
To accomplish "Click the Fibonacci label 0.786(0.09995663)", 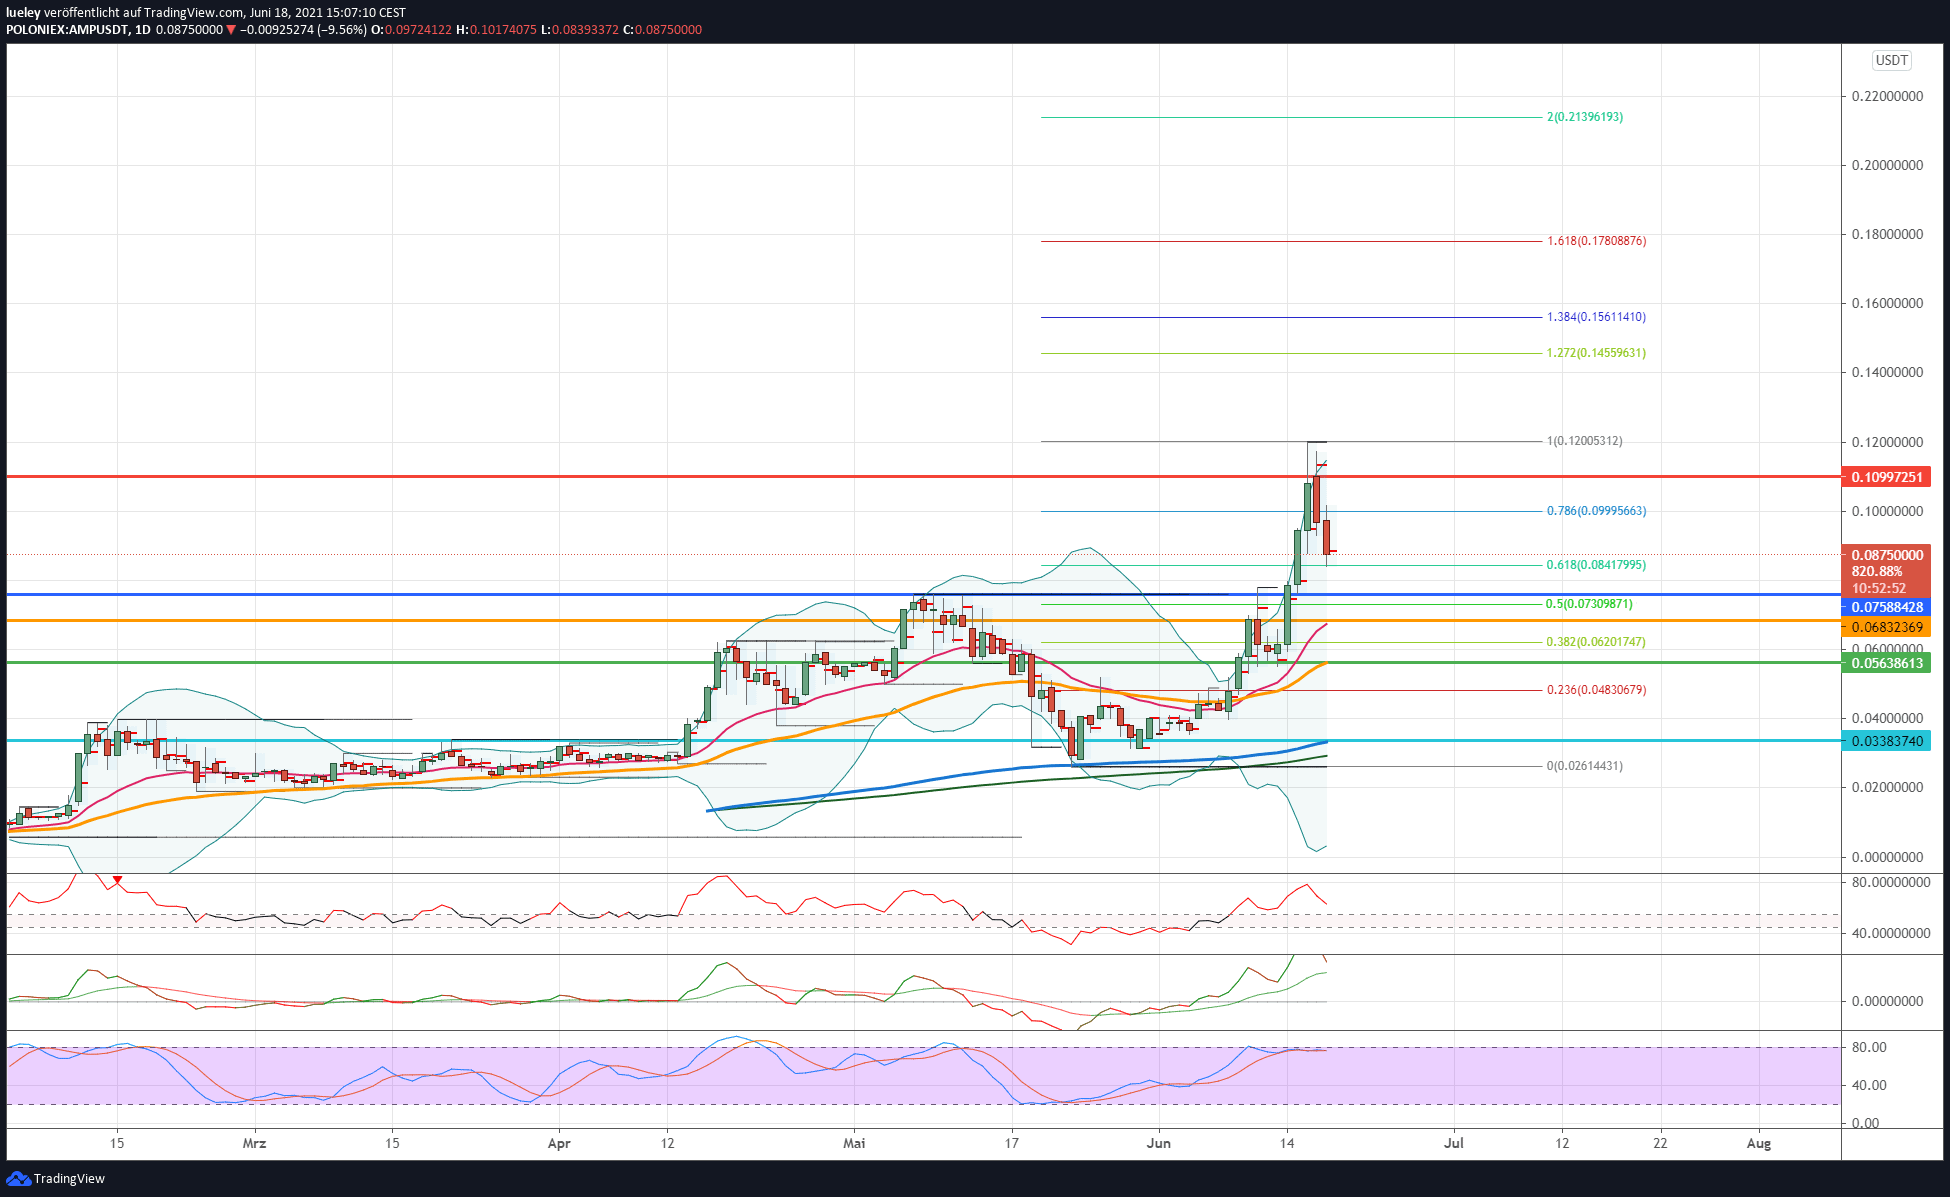I will 1596,511.
